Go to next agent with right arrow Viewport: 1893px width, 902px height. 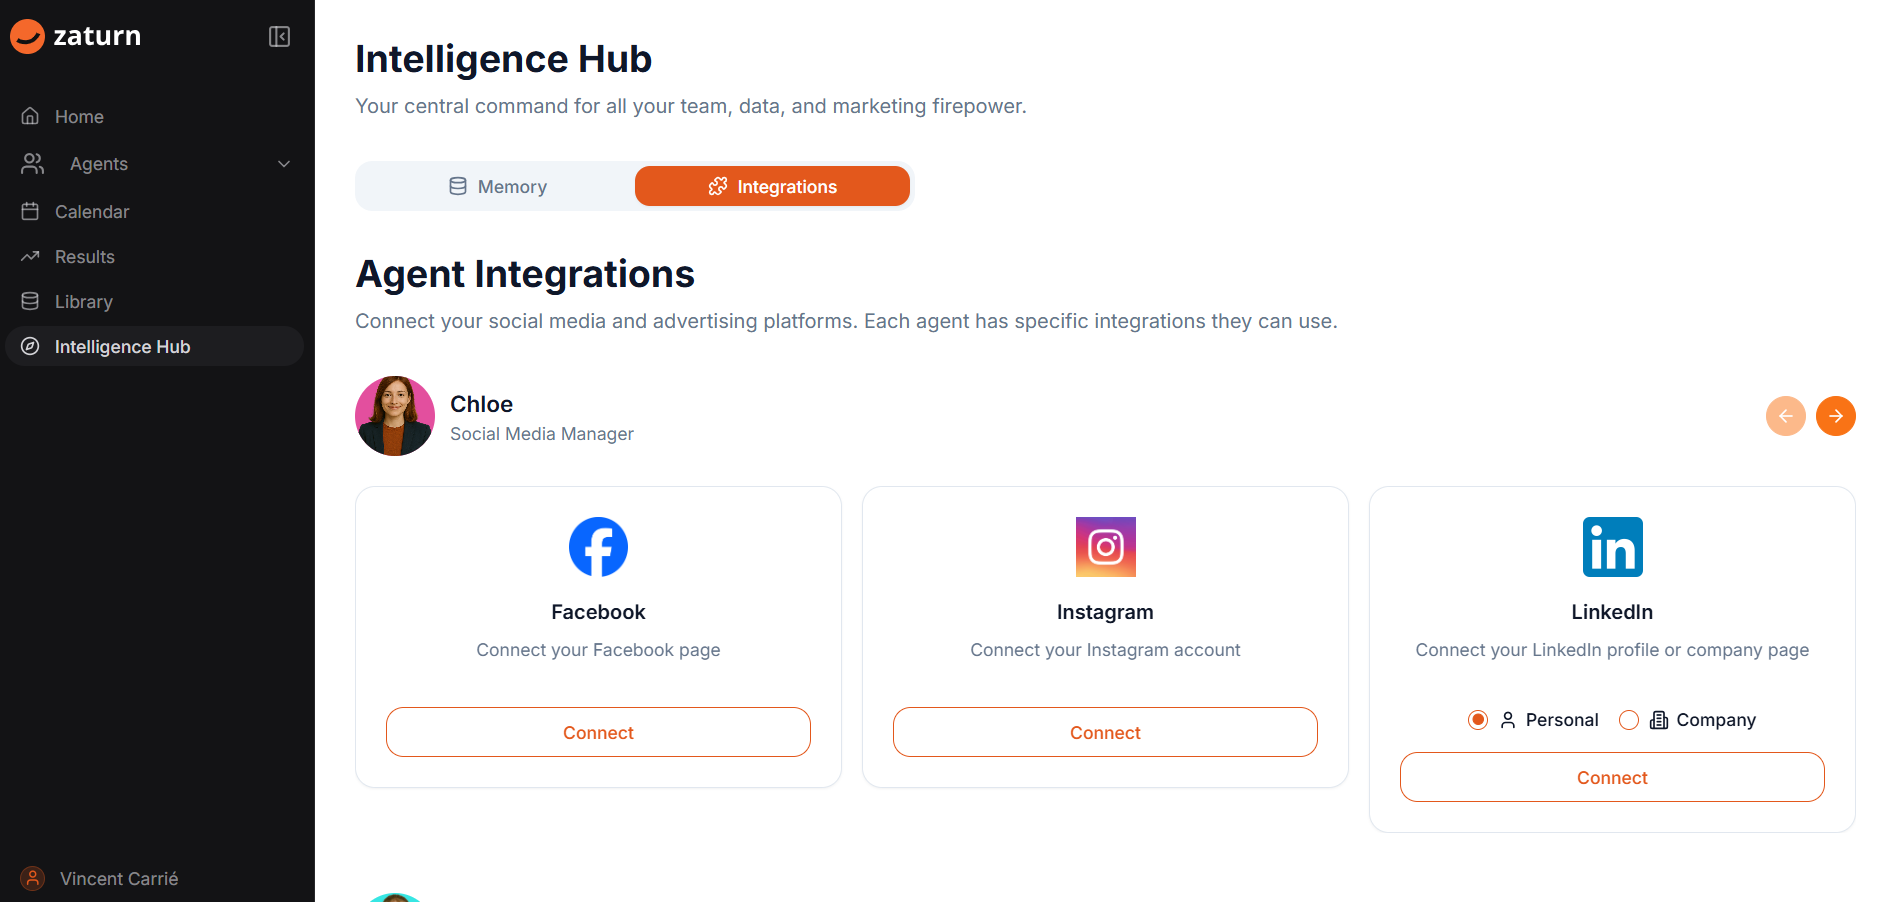(x=1835, y=416)
